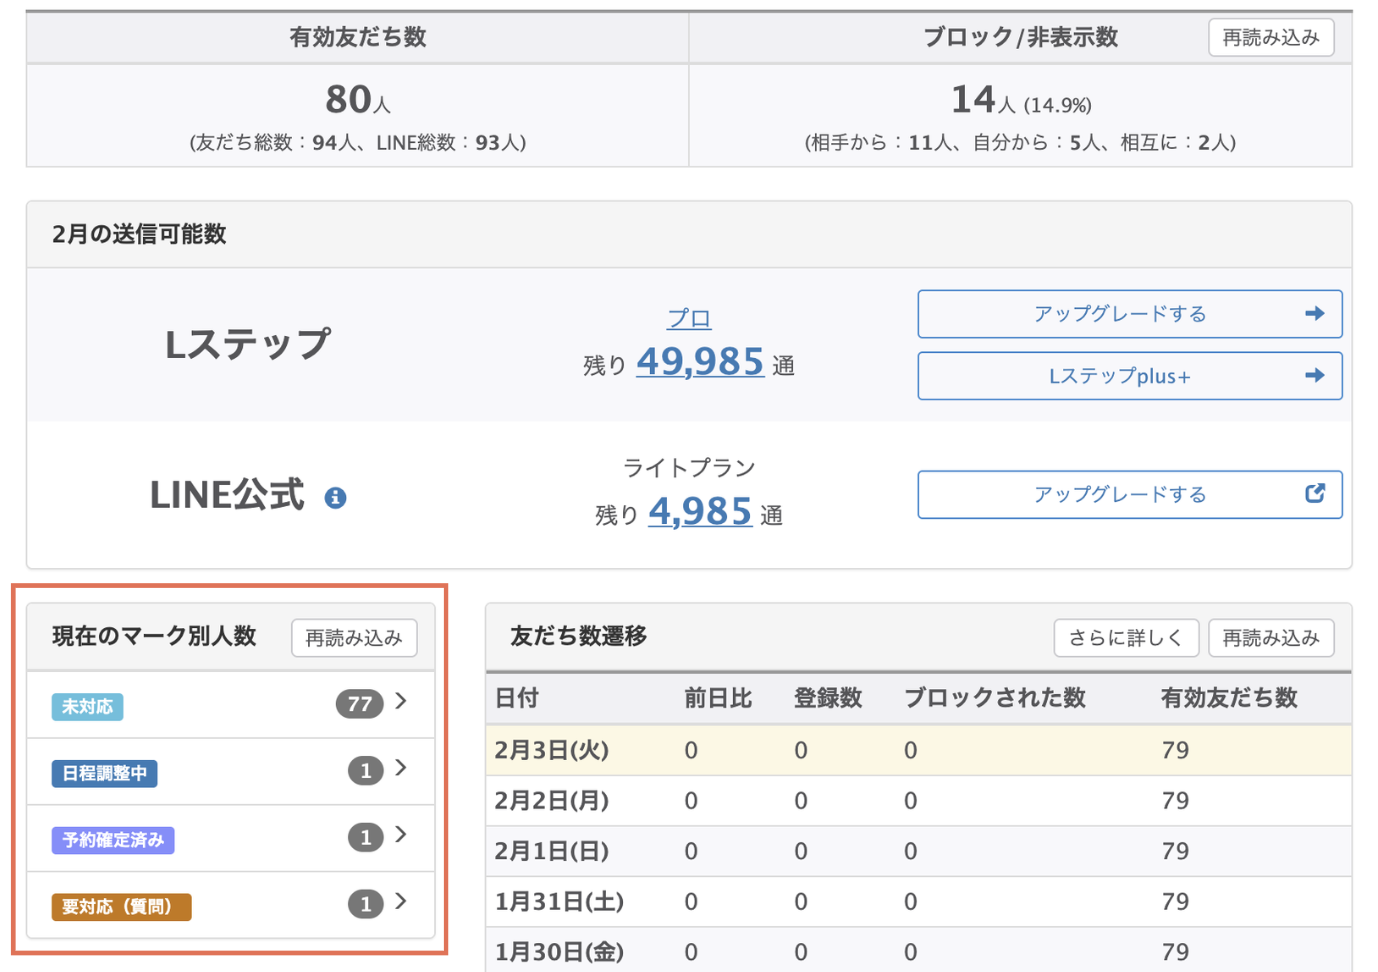
Task: Reload the ブロック/非表示数 stats
Action: pos(1270,38)
